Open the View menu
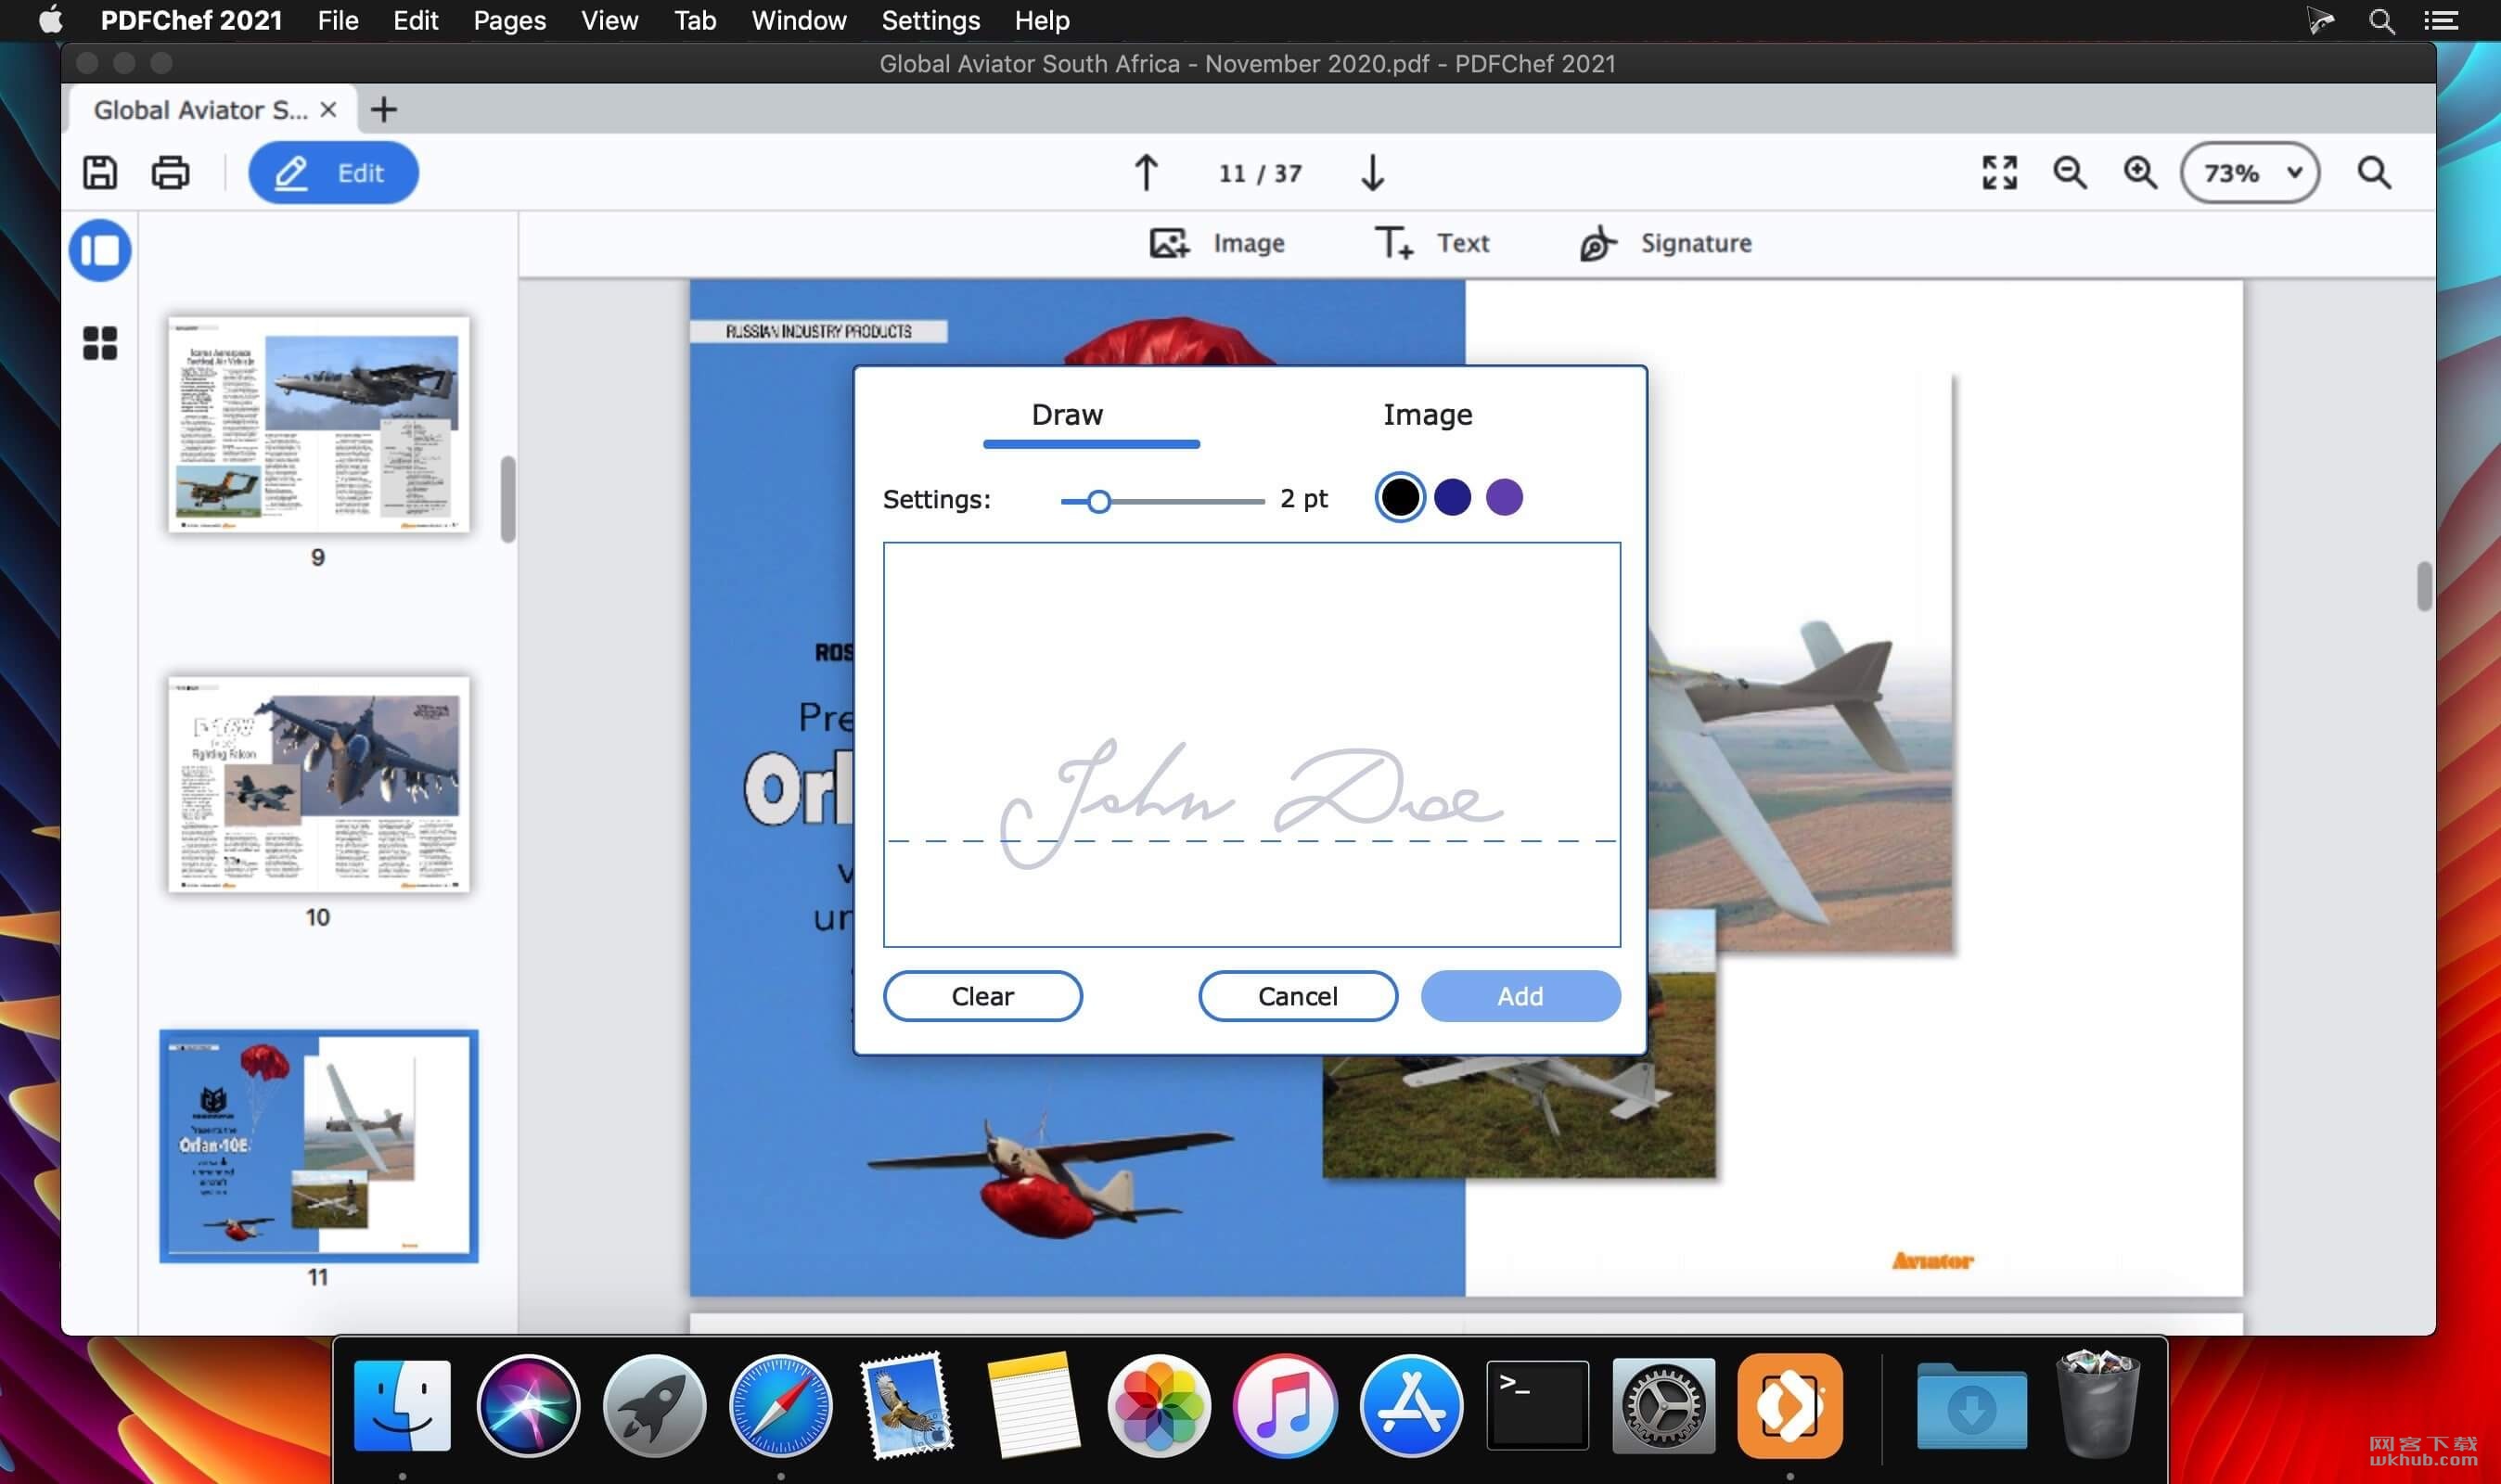This screenshot has width=2501, height=1484. click(x=609, y=20)
